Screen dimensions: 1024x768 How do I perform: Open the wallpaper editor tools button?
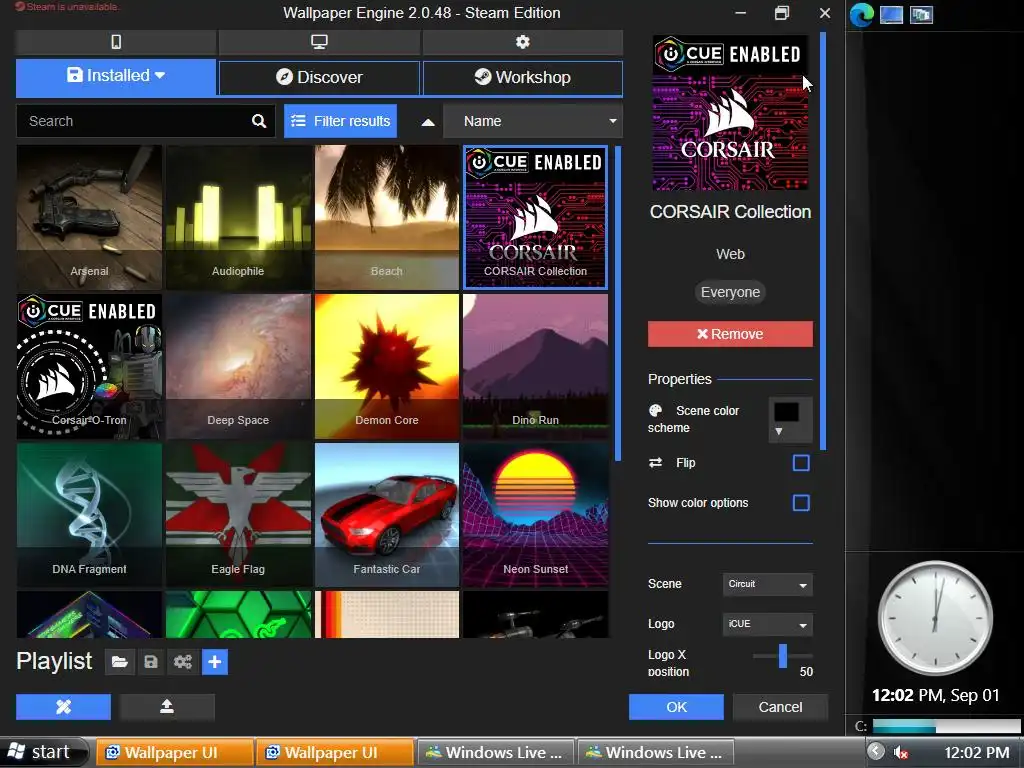(x=63, y=707)
